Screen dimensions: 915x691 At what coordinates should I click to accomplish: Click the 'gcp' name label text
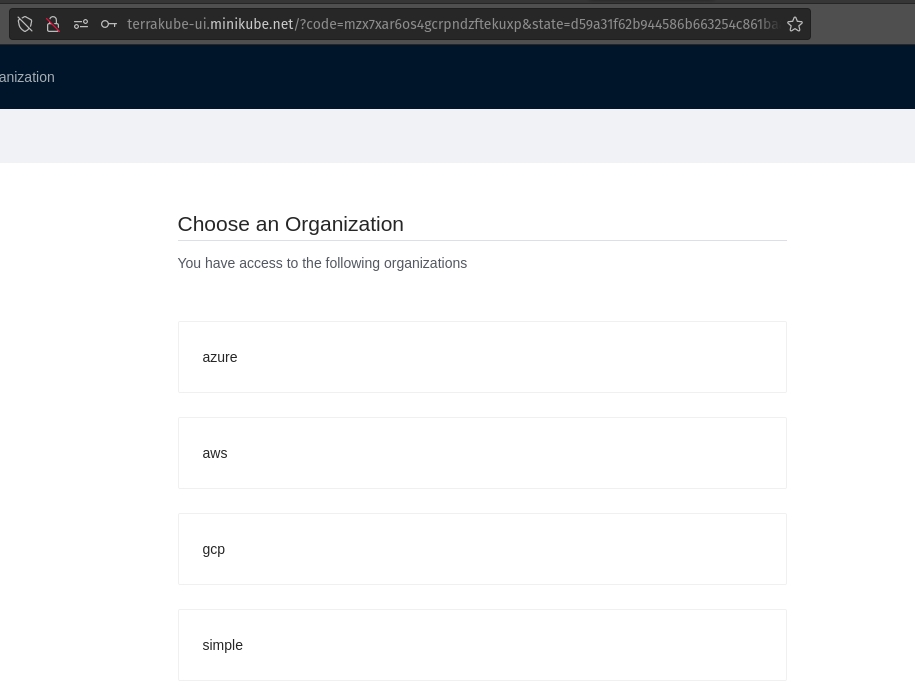(214, 549)
